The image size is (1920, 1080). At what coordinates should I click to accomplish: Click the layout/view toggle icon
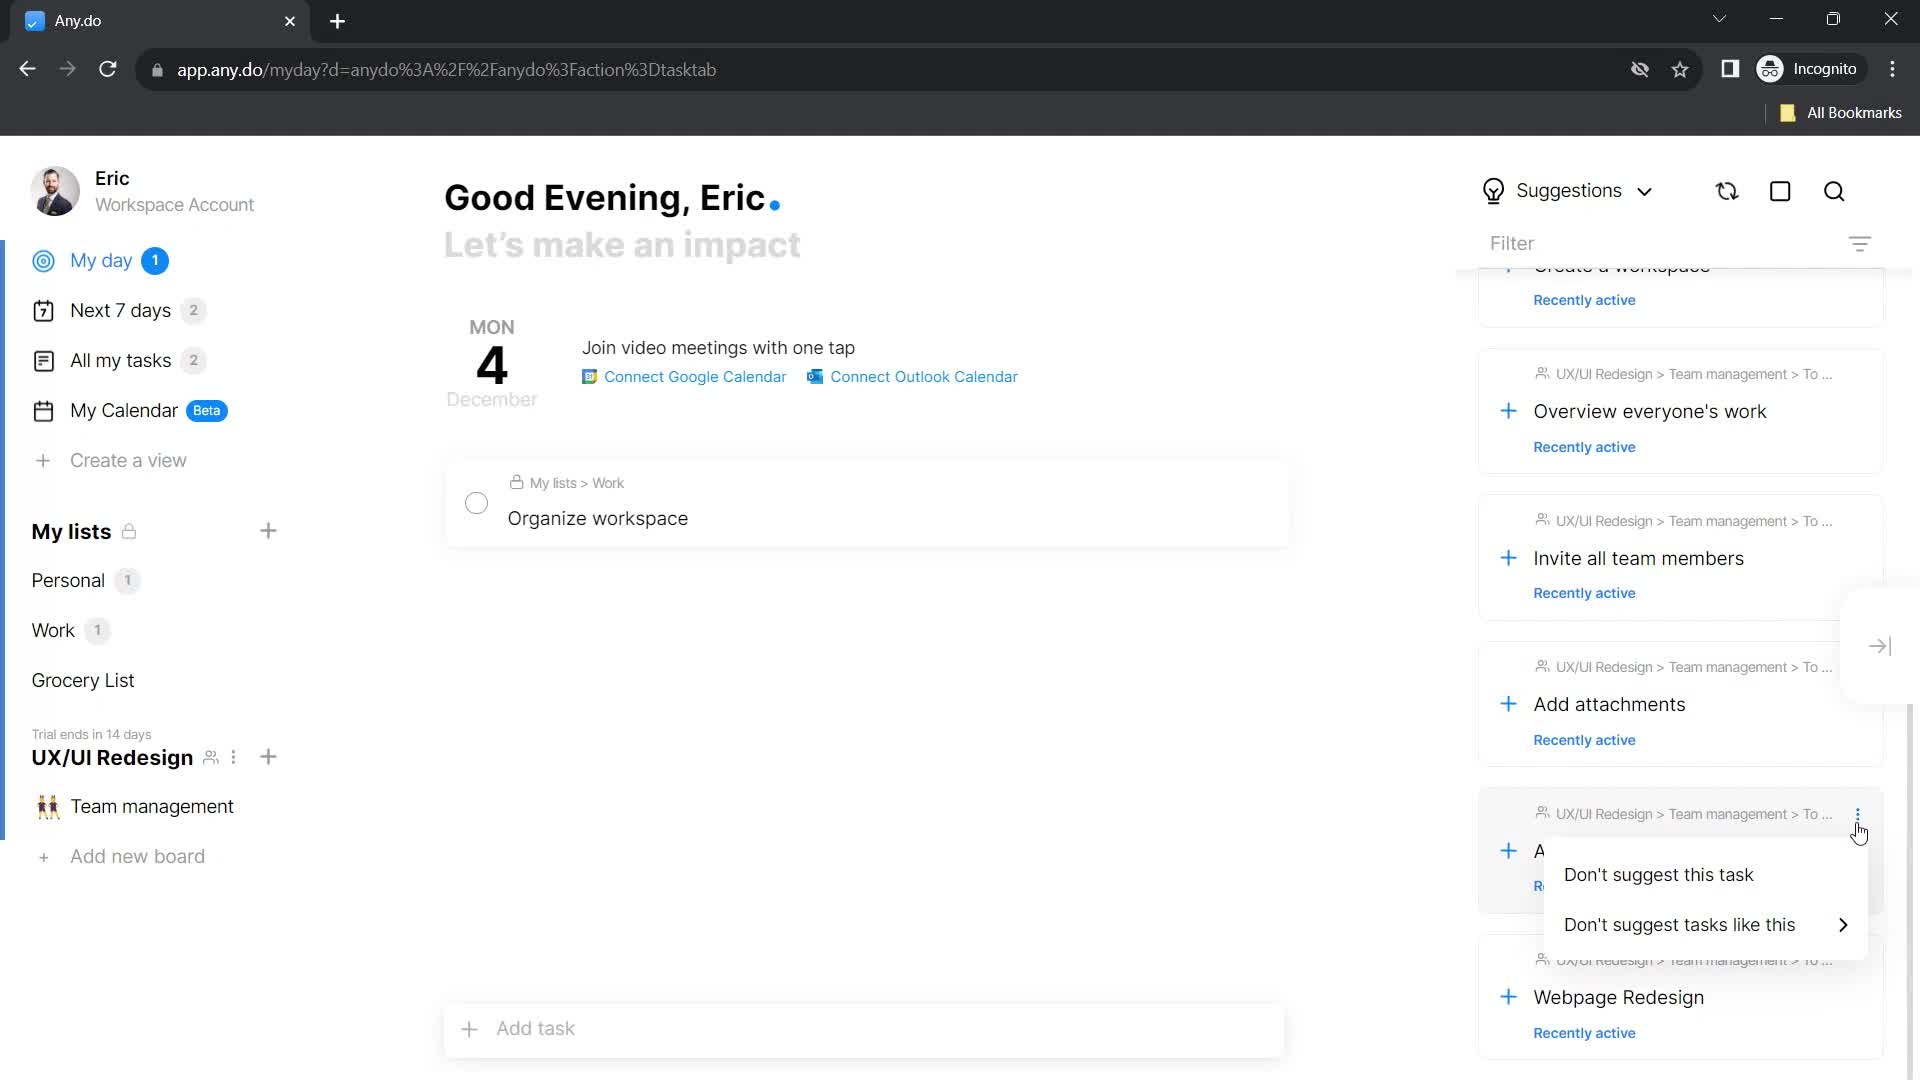(x=1780, y=191)
